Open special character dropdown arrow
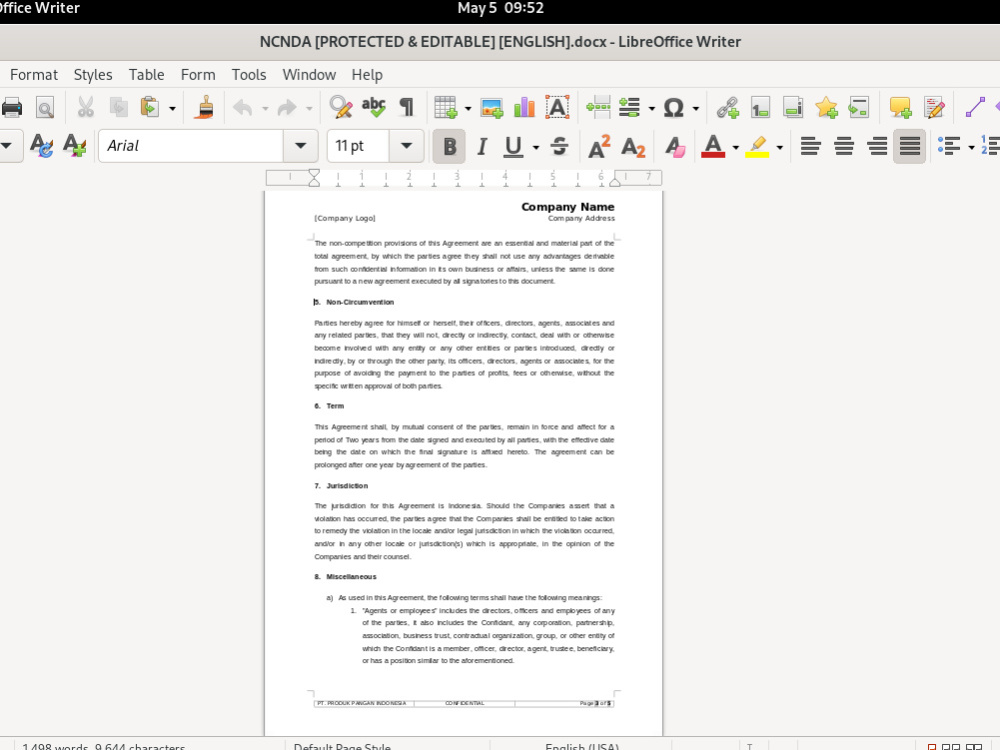The height and width of the screenshot is (750, 1000). tap(696, 108)
